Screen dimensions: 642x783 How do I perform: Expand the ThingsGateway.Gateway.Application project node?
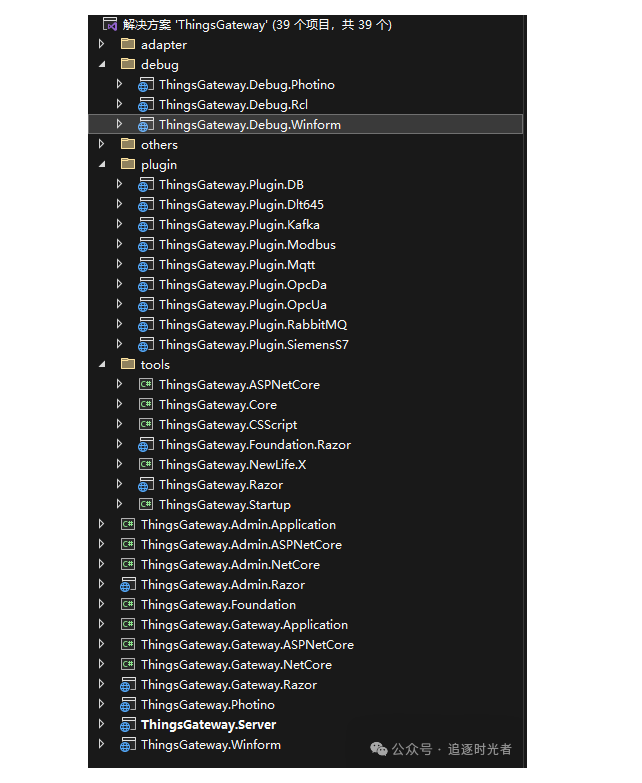(x=101, y=624)
